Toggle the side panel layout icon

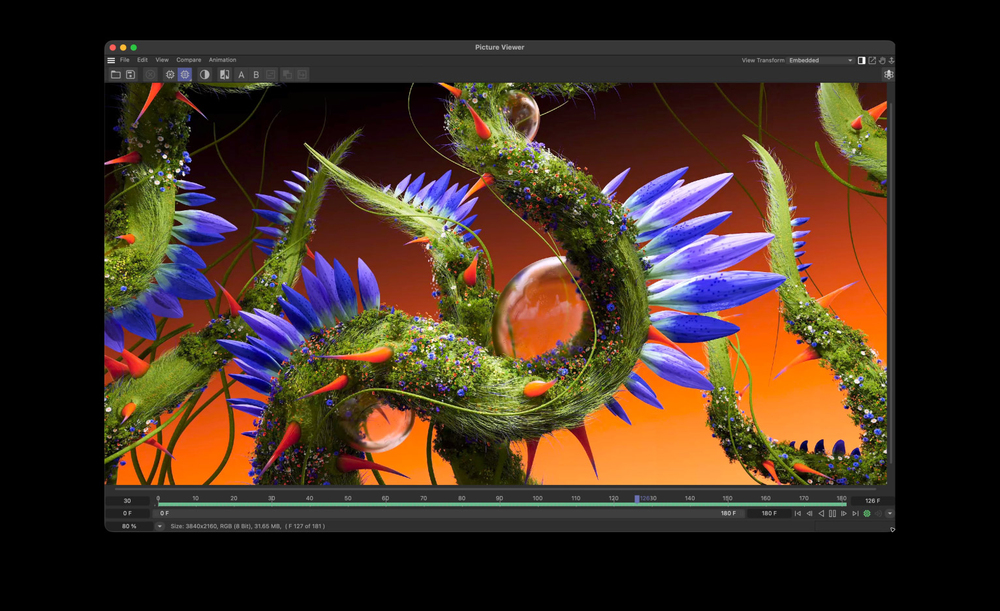click(862, 61)
